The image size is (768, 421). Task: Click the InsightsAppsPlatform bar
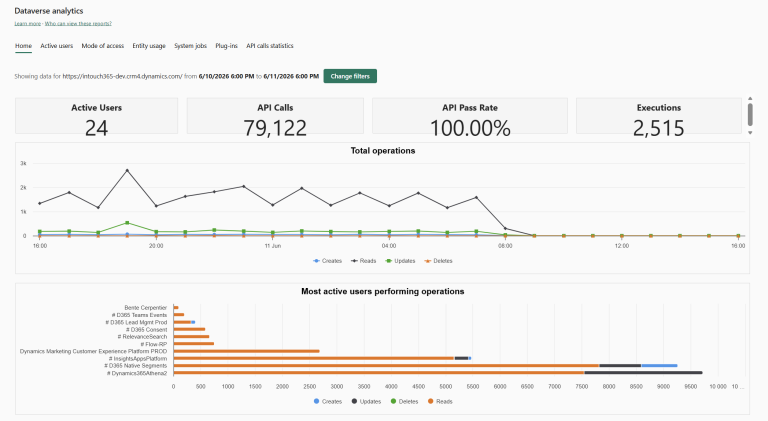[x=322, y=358]
